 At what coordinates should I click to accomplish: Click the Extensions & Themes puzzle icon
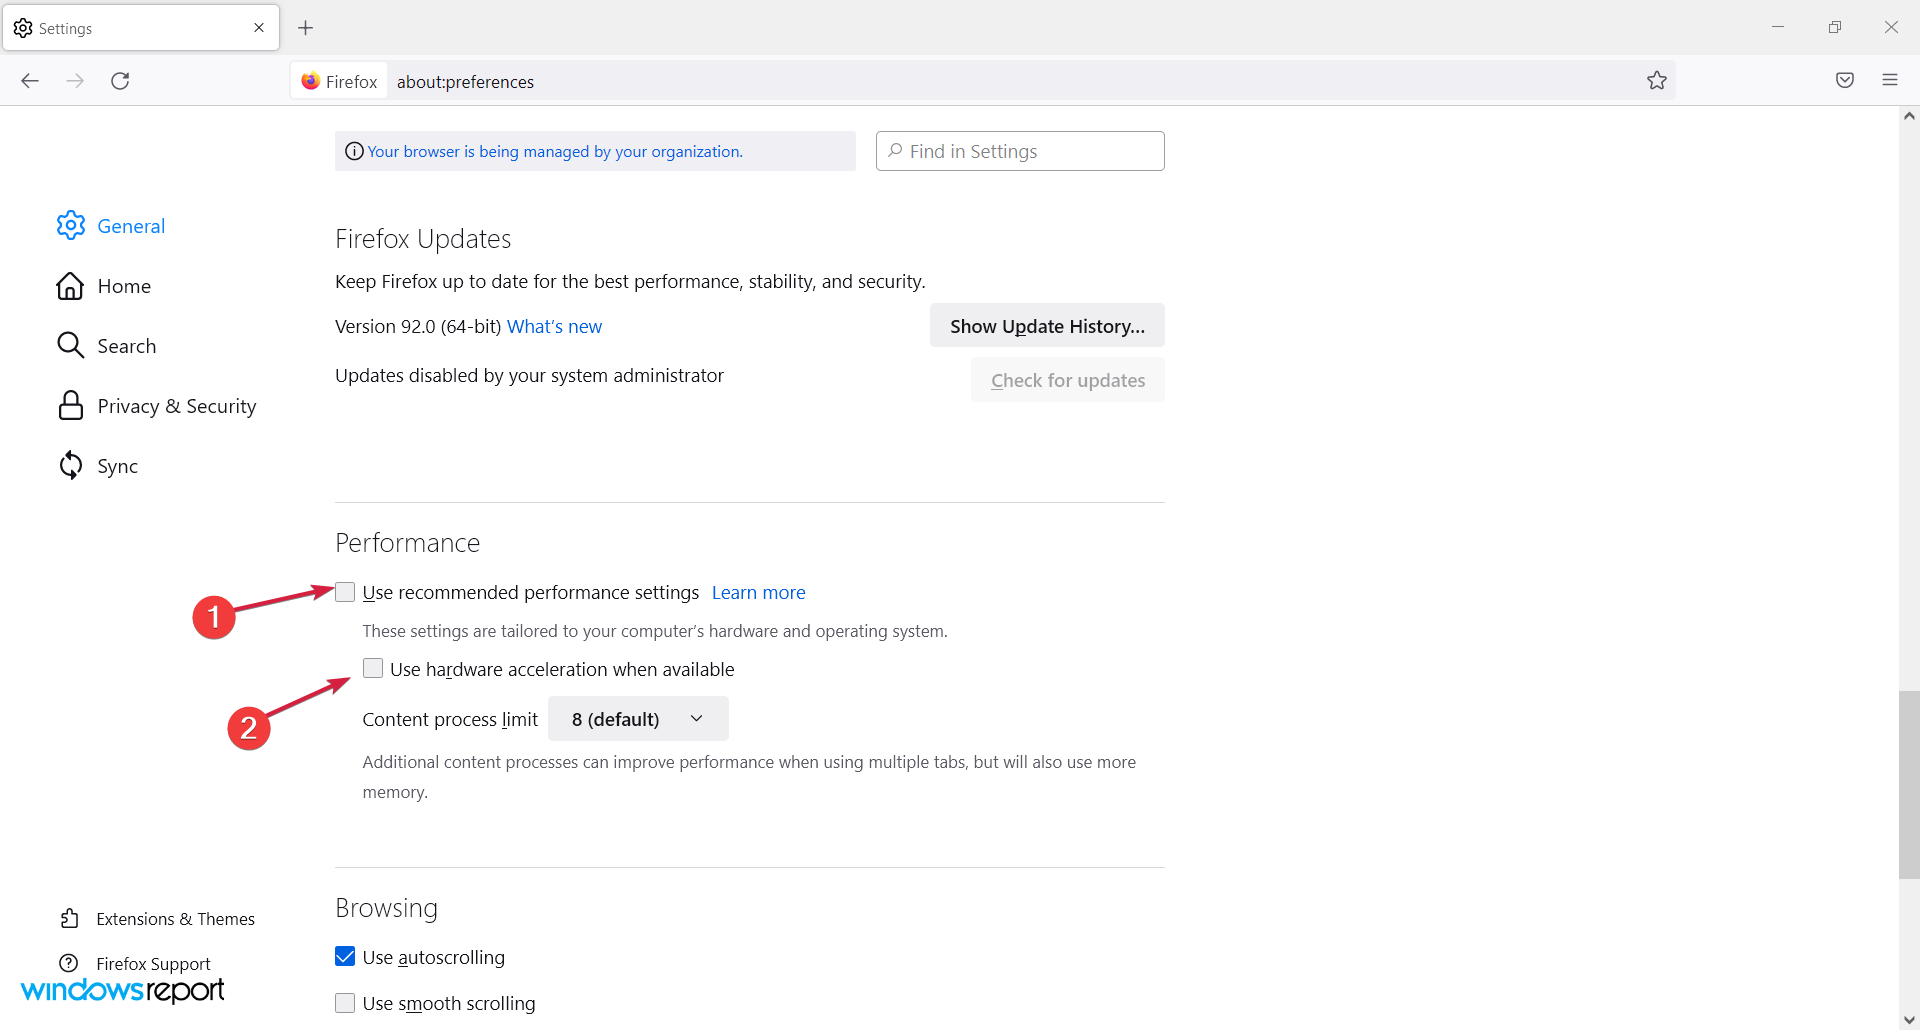[69, 918]
